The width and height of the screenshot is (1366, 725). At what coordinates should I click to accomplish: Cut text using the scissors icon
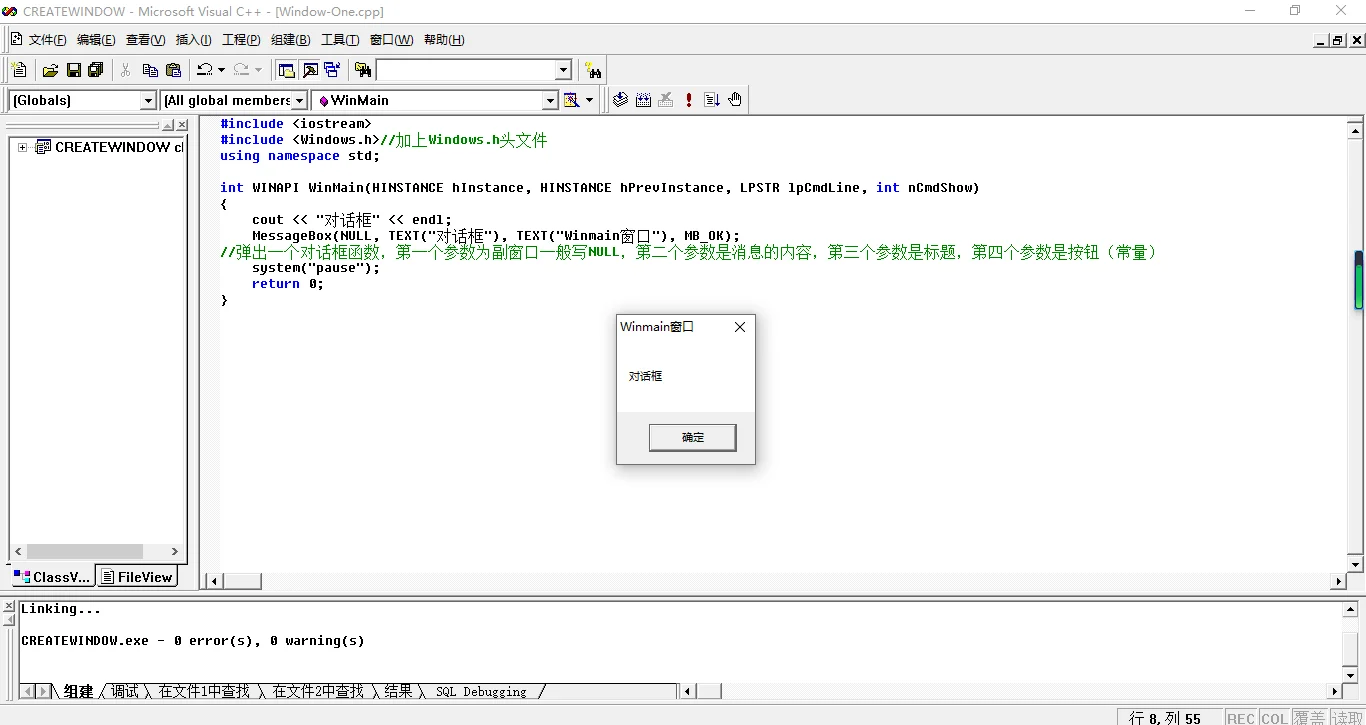[127, 70]
